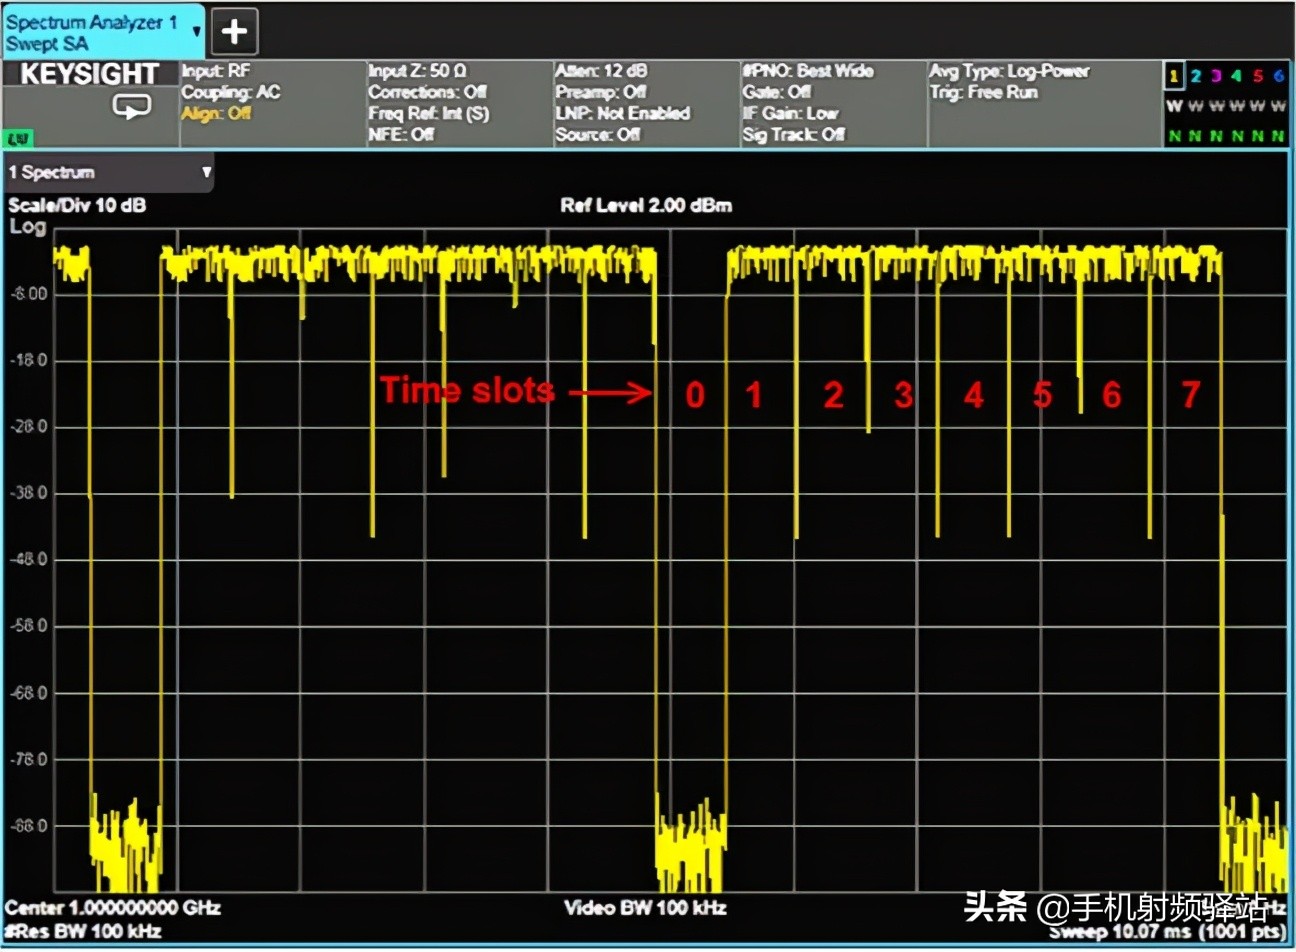
Task: Select trace 3 magenta indicator
Action: 1216,76
